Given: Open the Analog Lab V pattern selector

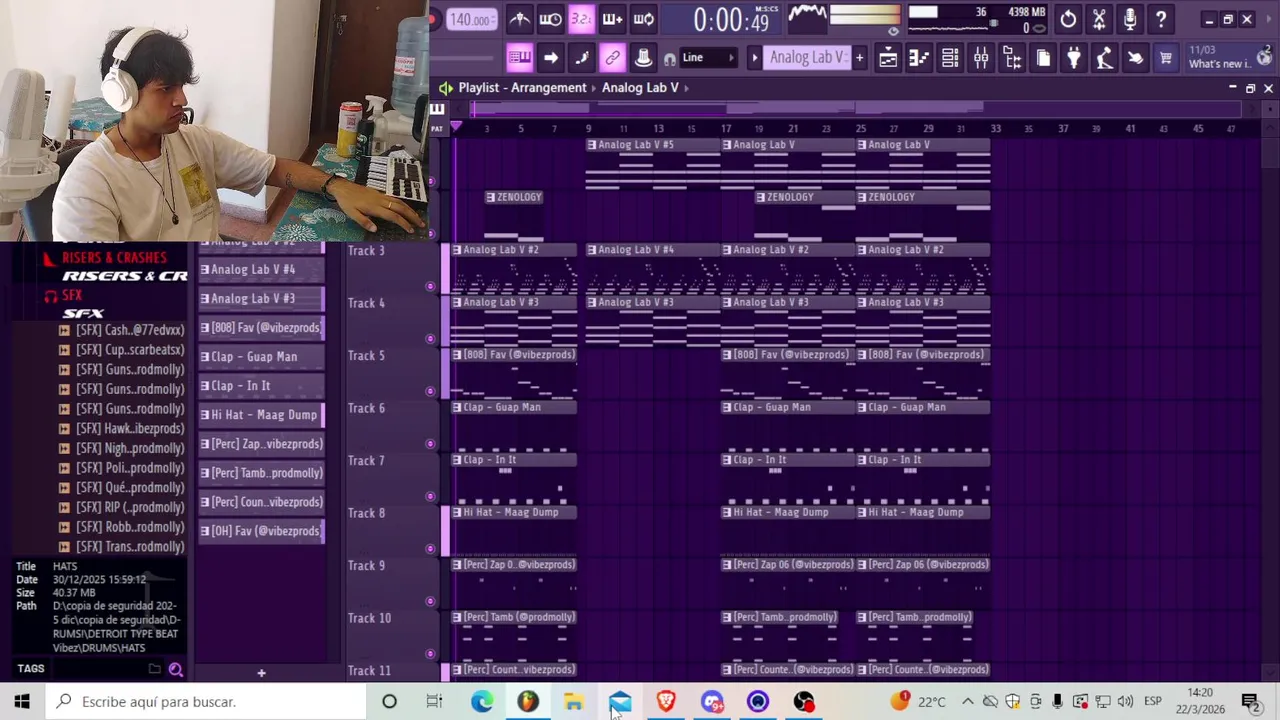Looking at the screenshot, I should click(807, 58).
